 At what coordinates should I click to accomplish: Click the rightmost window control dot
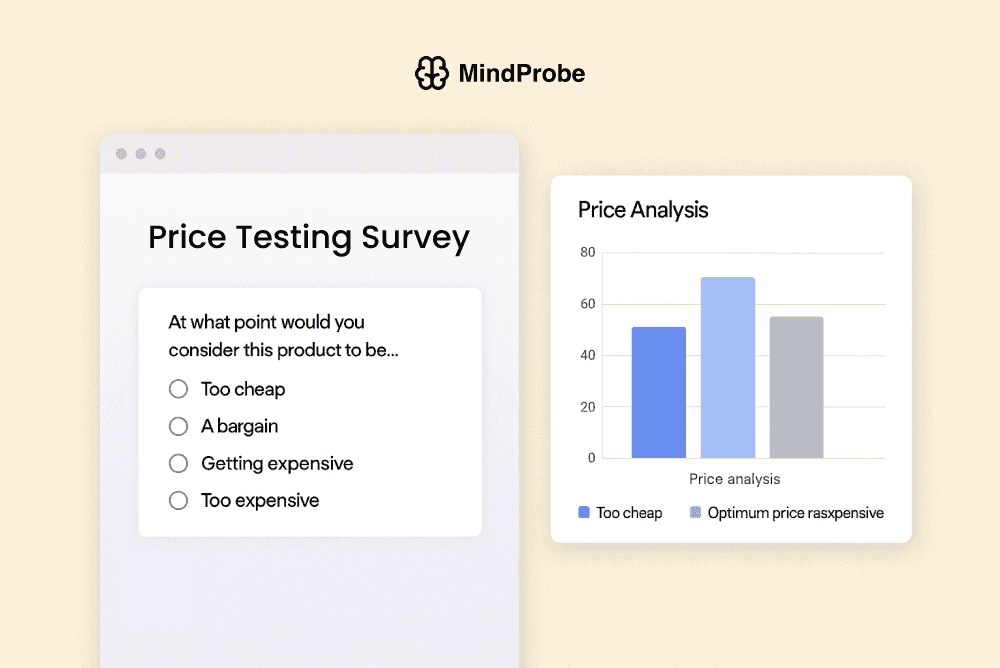pos(158,154)
